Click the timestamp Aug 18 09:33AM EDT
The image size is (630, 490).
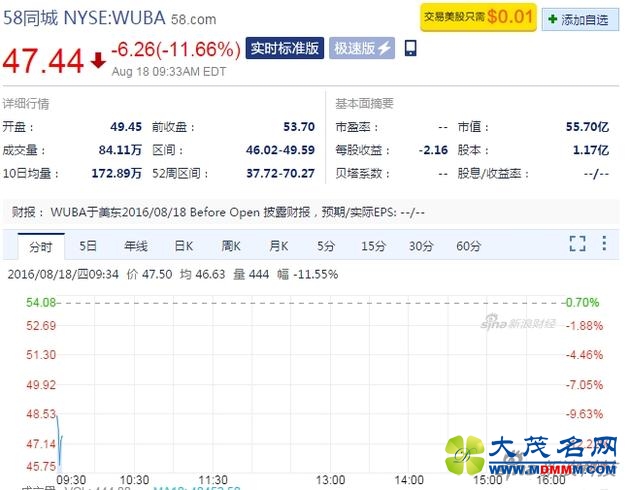[169, 71]
